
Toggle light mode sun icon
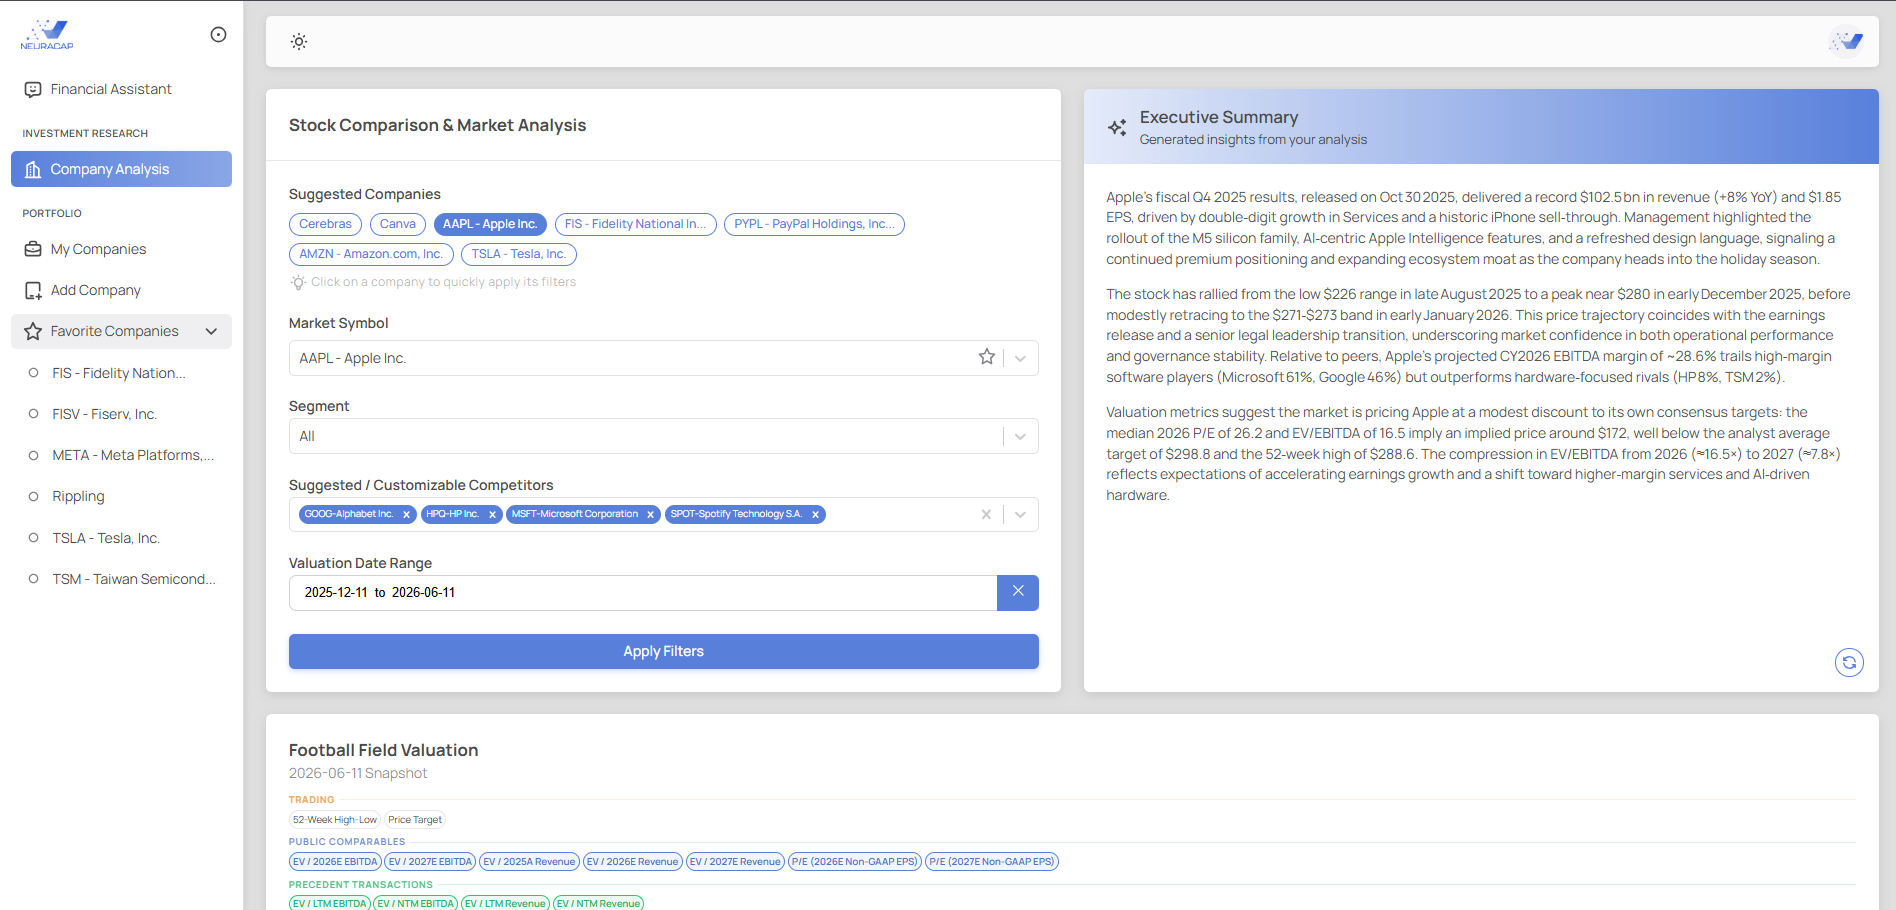coord(299,42)
